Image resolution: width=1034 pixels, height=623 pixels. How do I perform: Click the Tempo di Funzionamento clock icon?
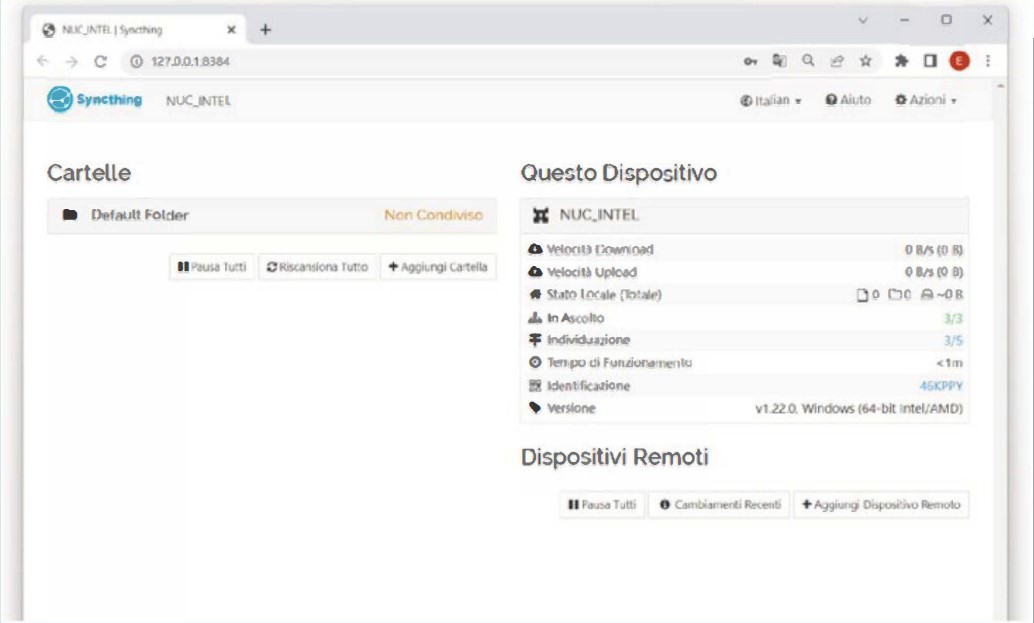(x=535, y=362)
